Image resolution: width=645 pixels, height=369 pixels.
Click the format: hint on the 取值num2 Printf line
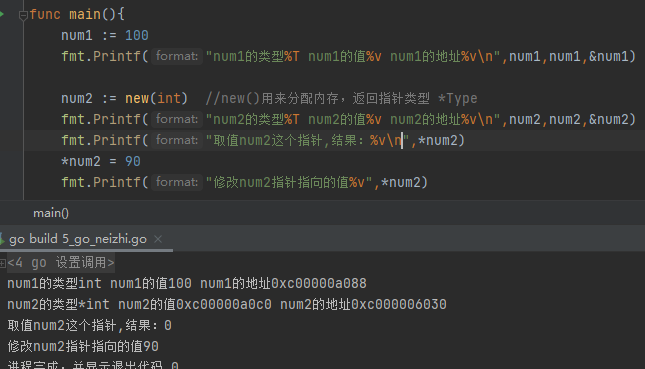(177, 140)
